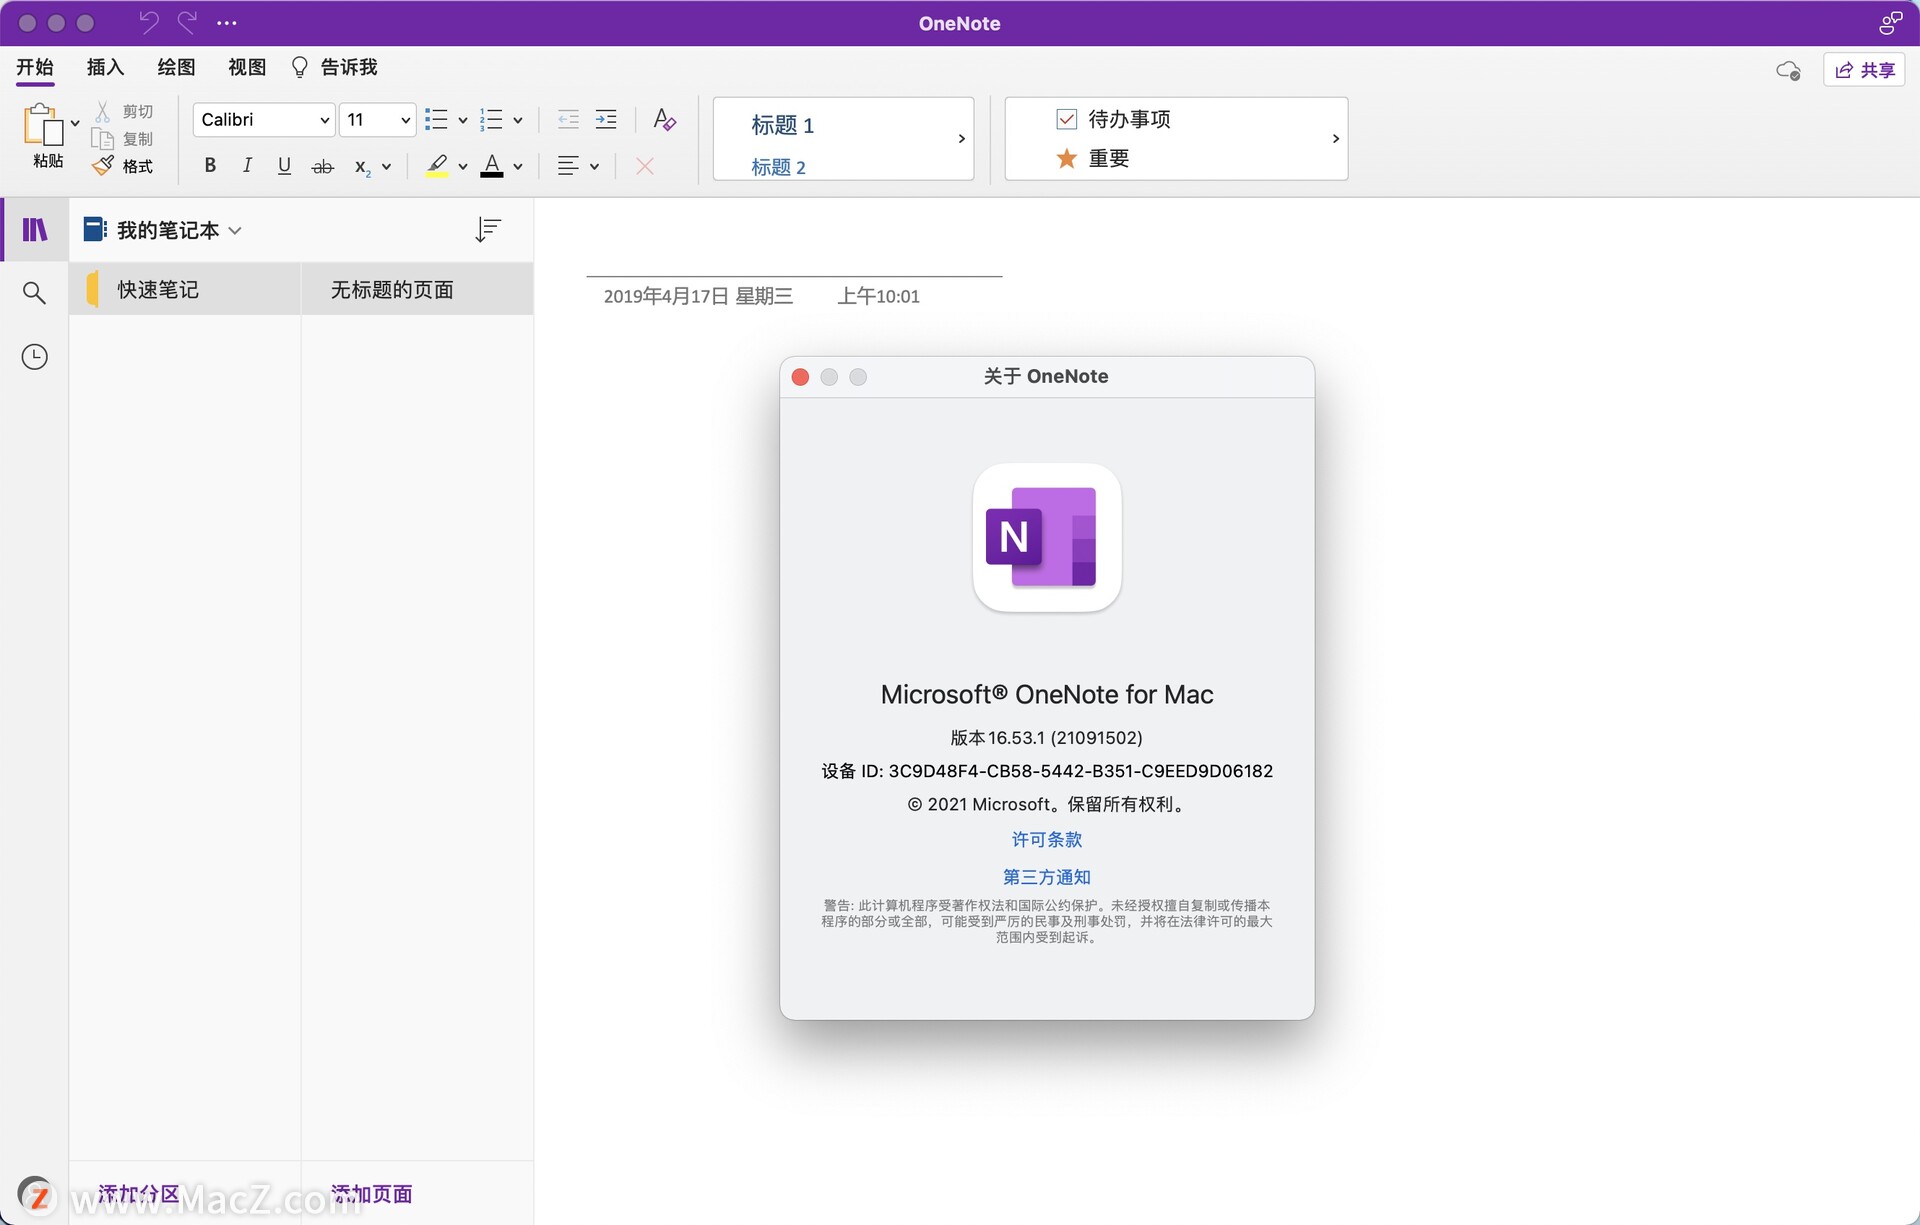Screen dimensions: 1920x1225
Task: Toggle bold formatting
Action: point(210,166)
